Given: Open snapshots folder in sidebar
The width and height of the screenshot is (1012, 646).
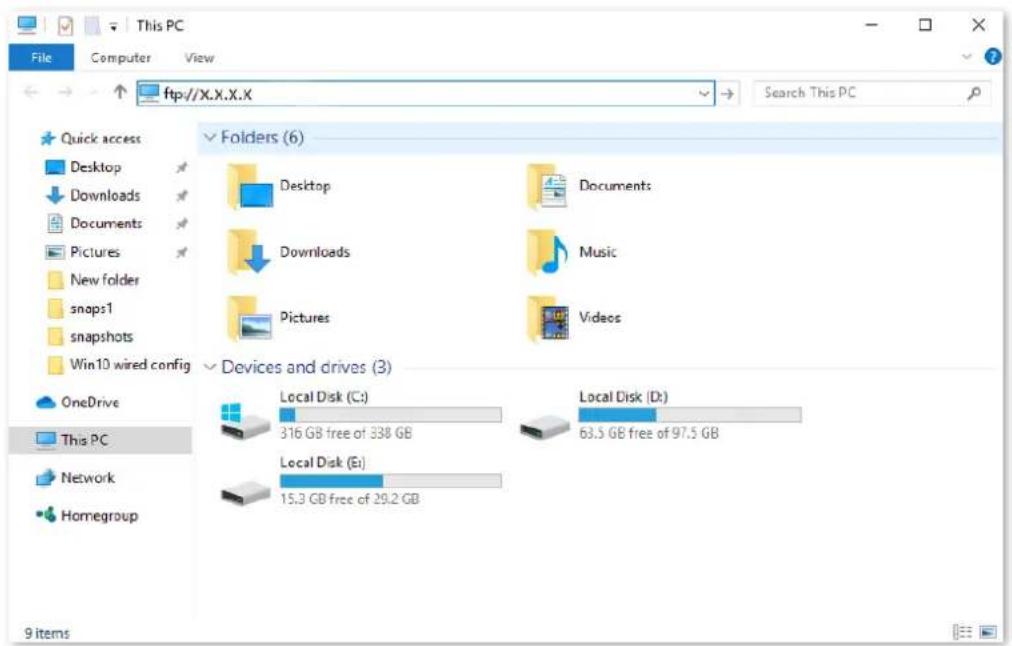Looking at the screenshot, I should (x=101, y=337).
